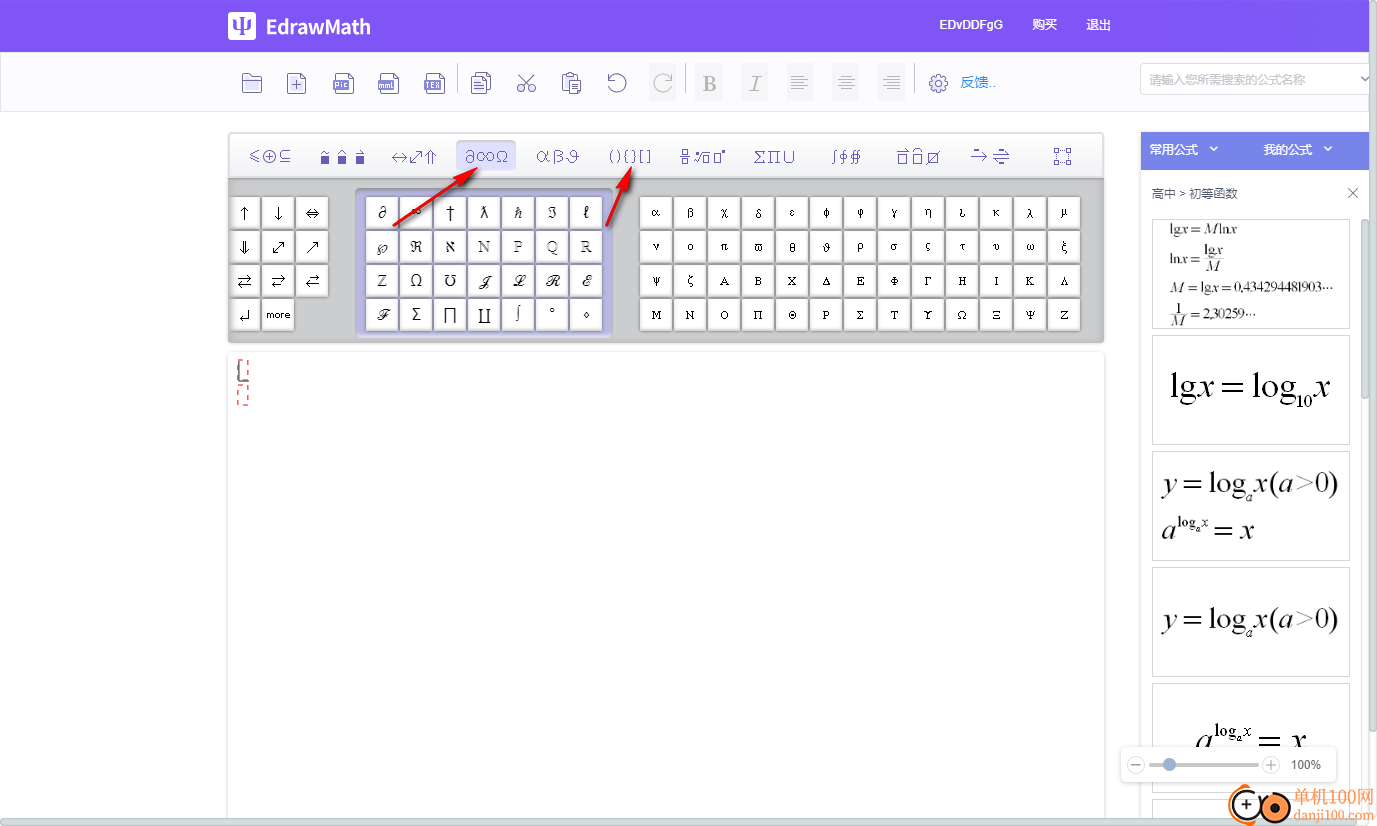Copy with the double-page icon
The image size is (1377, 826).
(481, 83)
